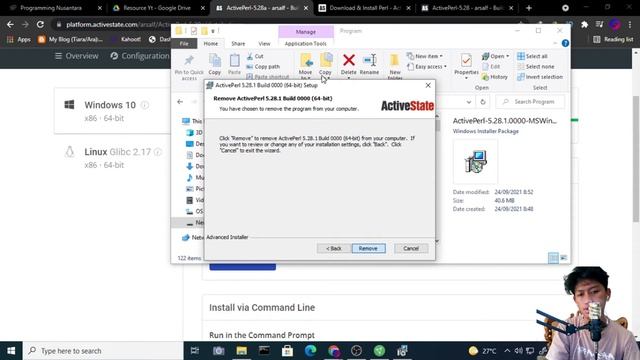Click Select all in ribbon
The image size is (640, 360).
click(533, 56)
